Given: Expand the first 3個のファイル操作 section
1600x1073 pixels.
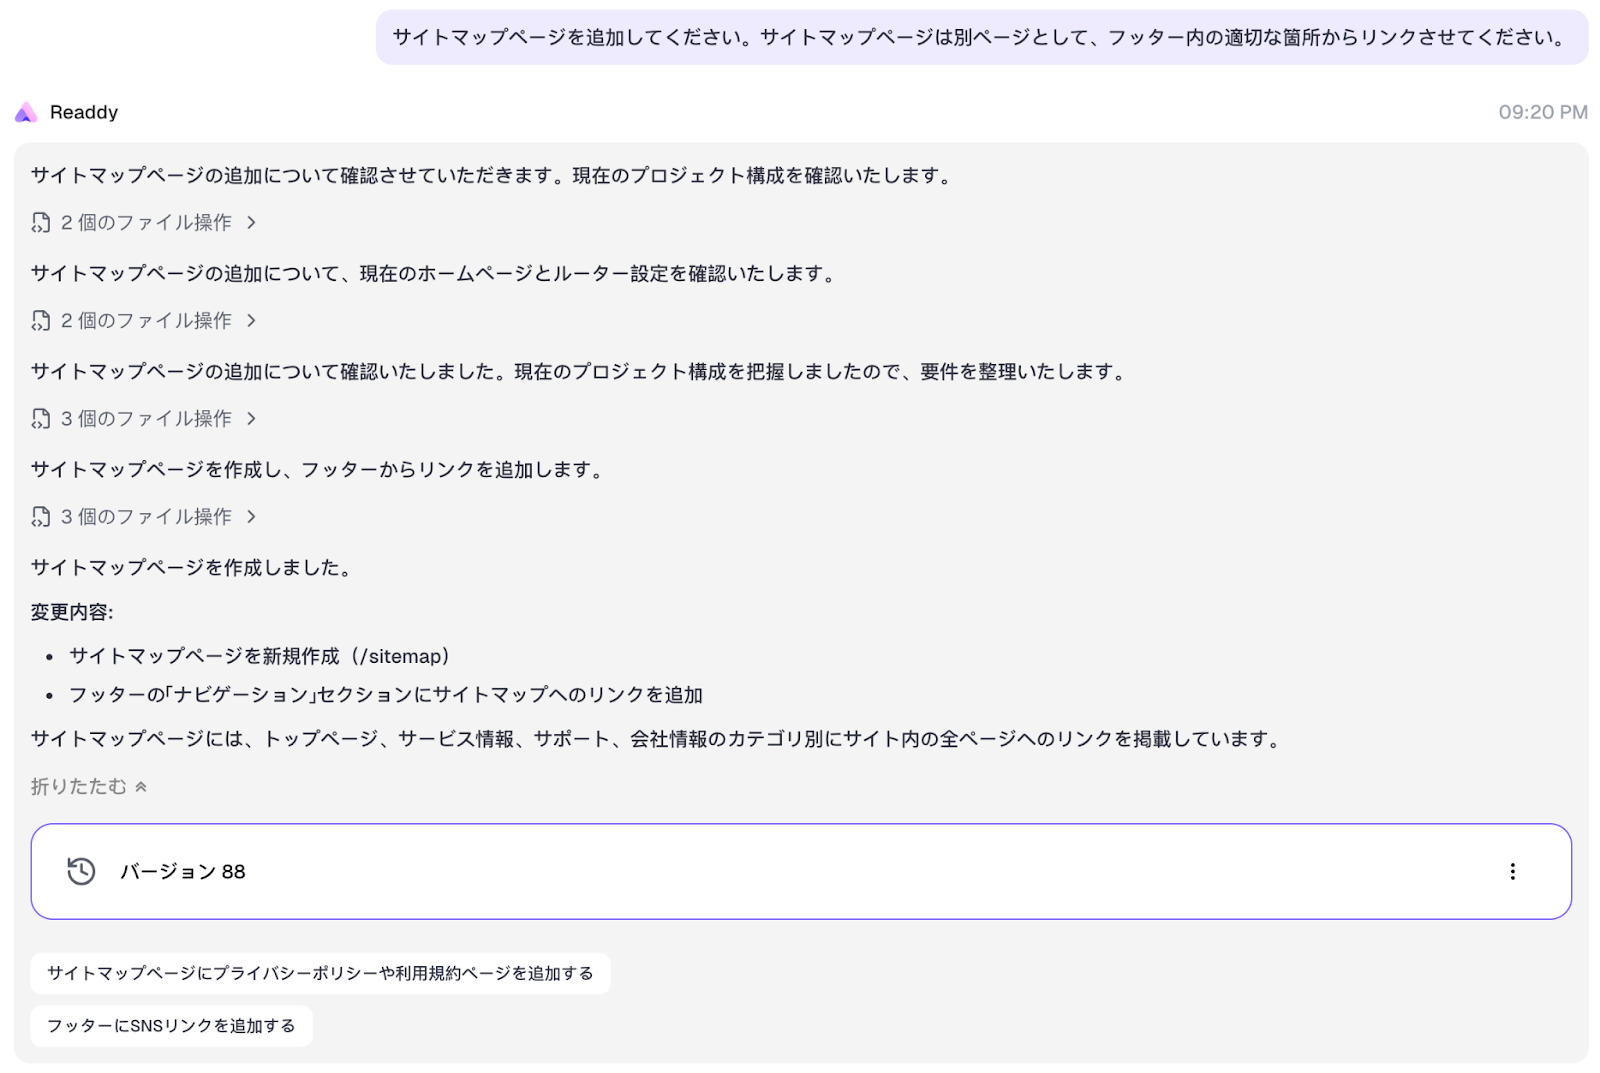Looking at the screenshot, I should pos(145,418).
